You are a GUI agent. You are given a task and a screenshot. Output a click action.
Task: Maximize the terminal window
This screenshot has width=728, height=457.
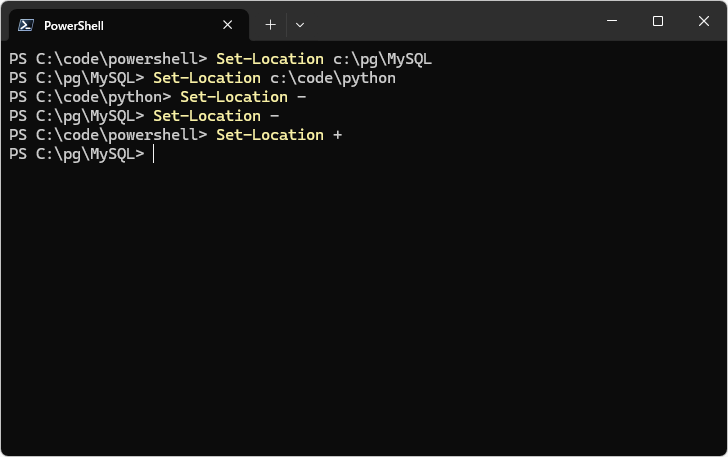pyautogui.click(x=658, y=21)
